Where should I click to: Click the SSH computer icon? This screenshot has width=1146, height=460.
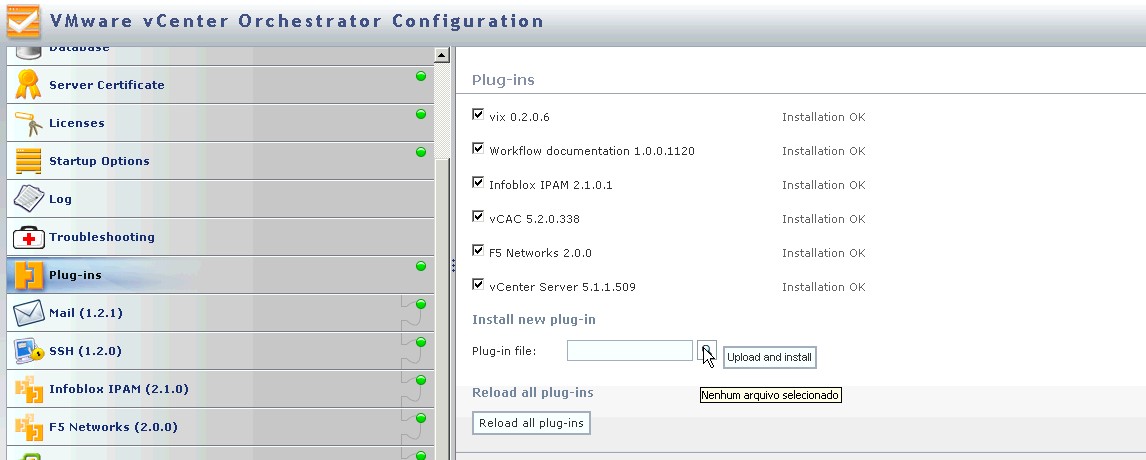pos(28,351)
